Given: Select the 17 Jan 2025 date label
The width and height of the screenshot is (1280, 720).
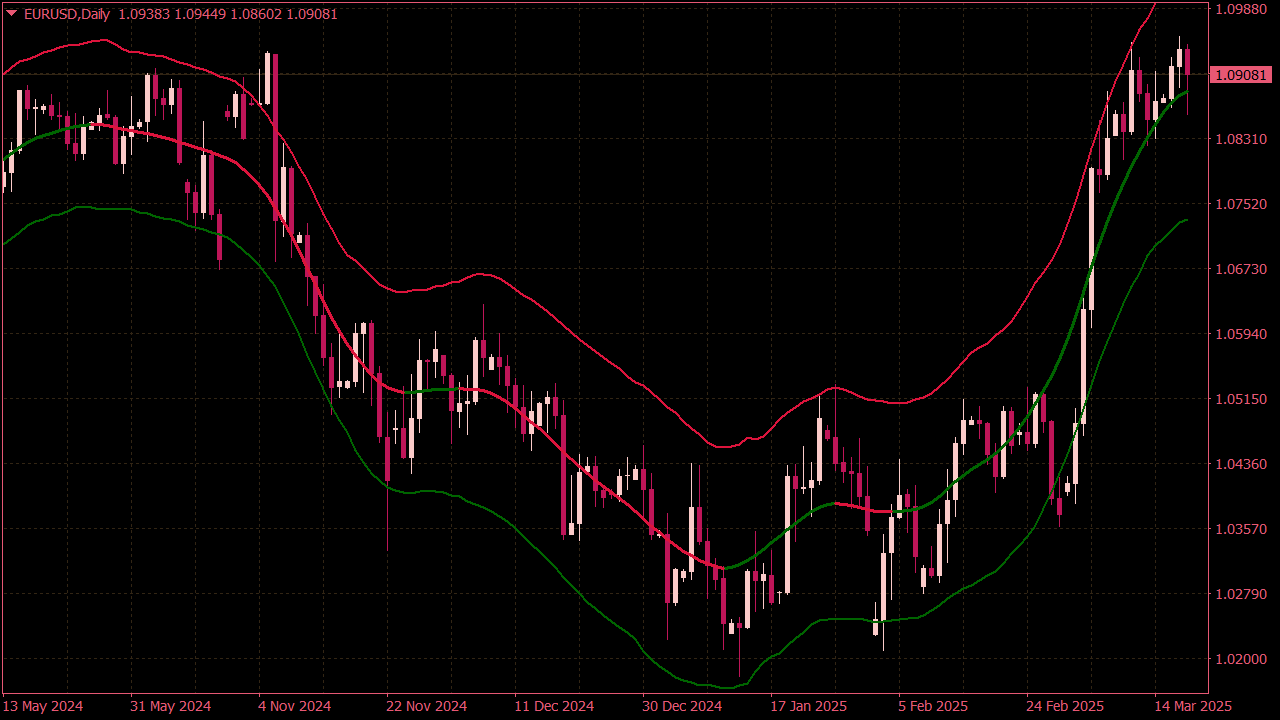Looking at the screenshot, I should tap(809, 706).
